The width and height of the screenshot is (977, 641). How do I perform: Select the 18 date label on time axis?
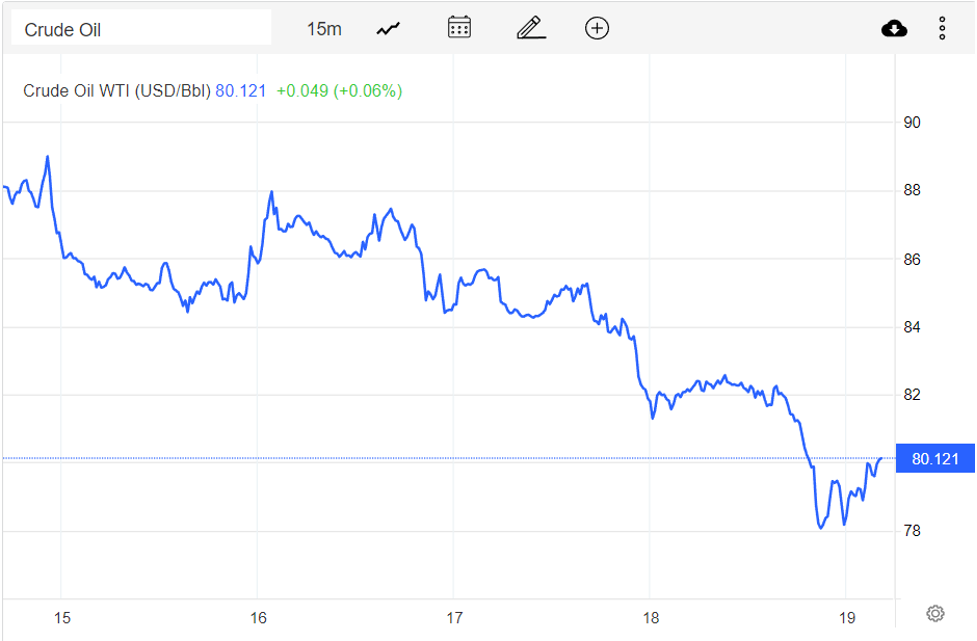[650, 617]
